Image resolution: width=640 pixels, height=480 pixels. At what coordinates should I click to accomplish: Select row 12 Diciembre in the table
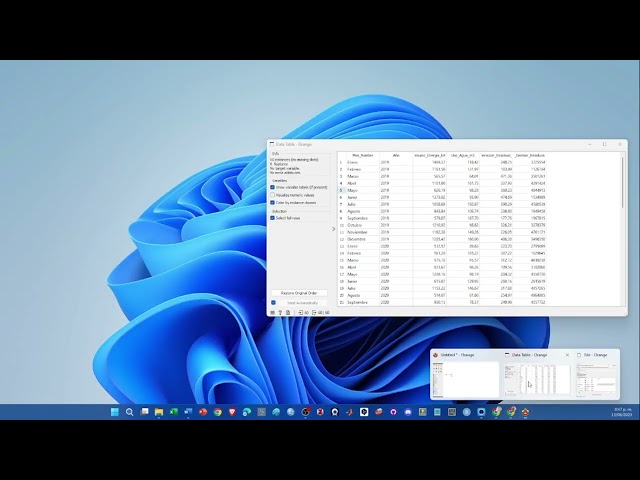tap(442, 239)
